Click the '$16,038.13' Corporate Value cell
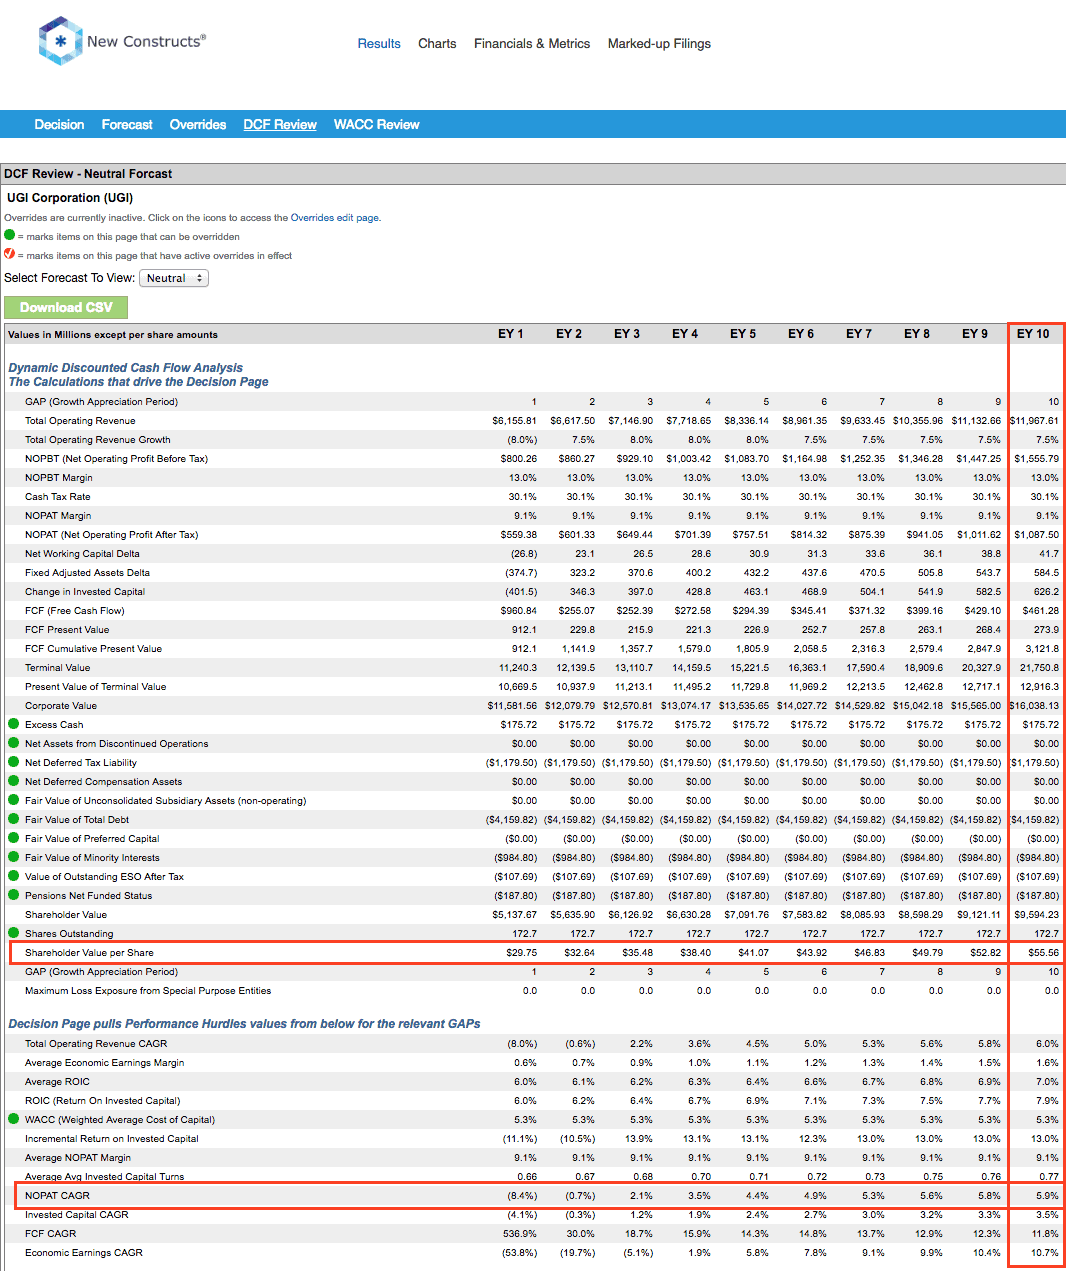Screen dimensions: 1066x1271 pyautogui.click(x=1034, y=706)
